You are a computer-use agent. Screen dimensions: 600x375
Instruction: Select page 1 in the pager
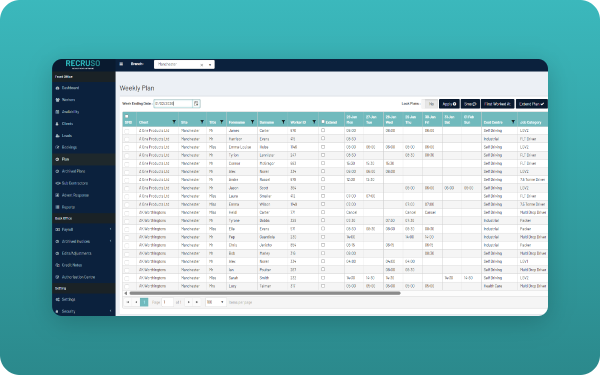pos(144,302)
